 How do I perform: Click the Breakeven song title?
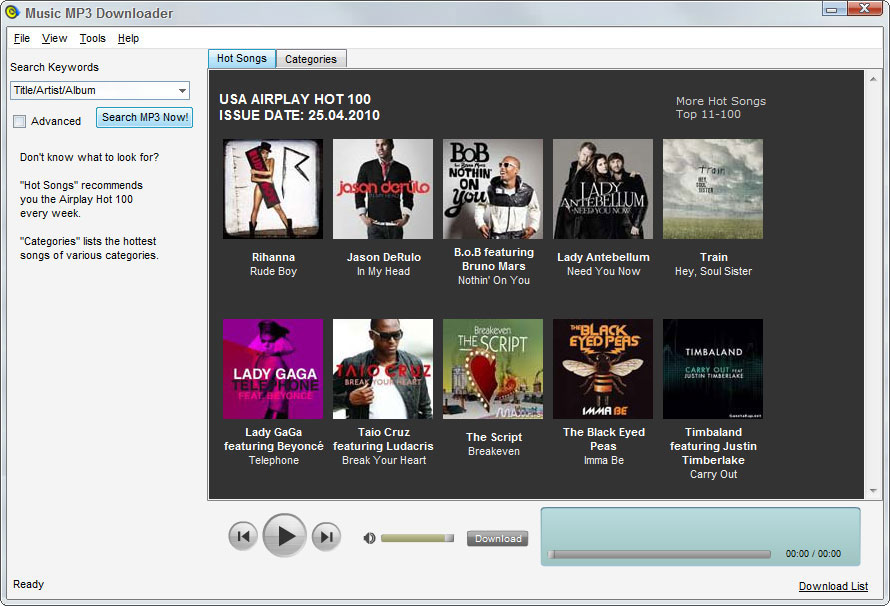point(494,451)
